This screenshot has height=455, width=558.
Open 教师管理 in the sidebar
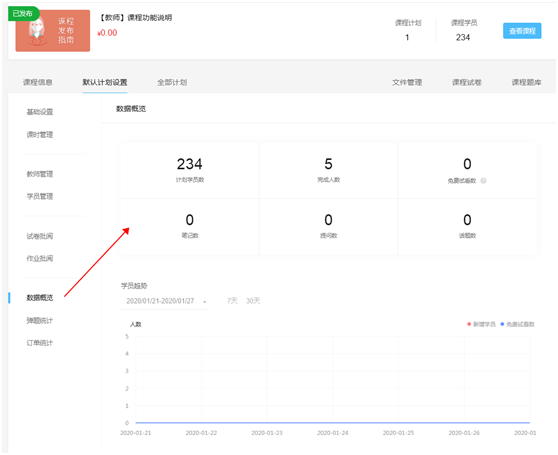tap(40, 174)
